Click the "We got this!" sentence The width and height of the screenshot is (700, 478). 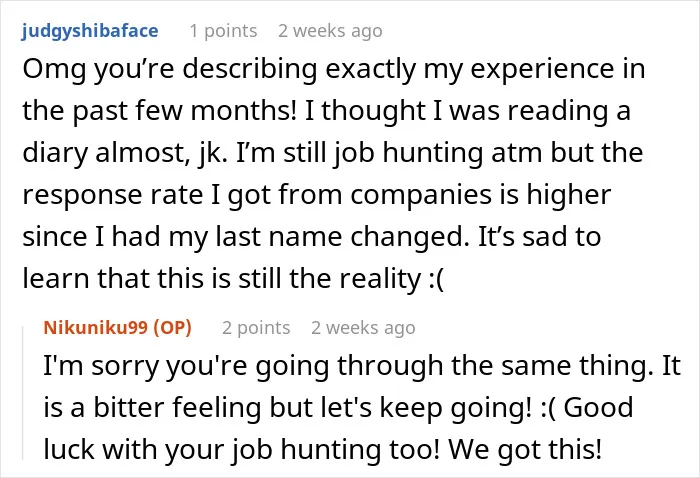(525, 449)
